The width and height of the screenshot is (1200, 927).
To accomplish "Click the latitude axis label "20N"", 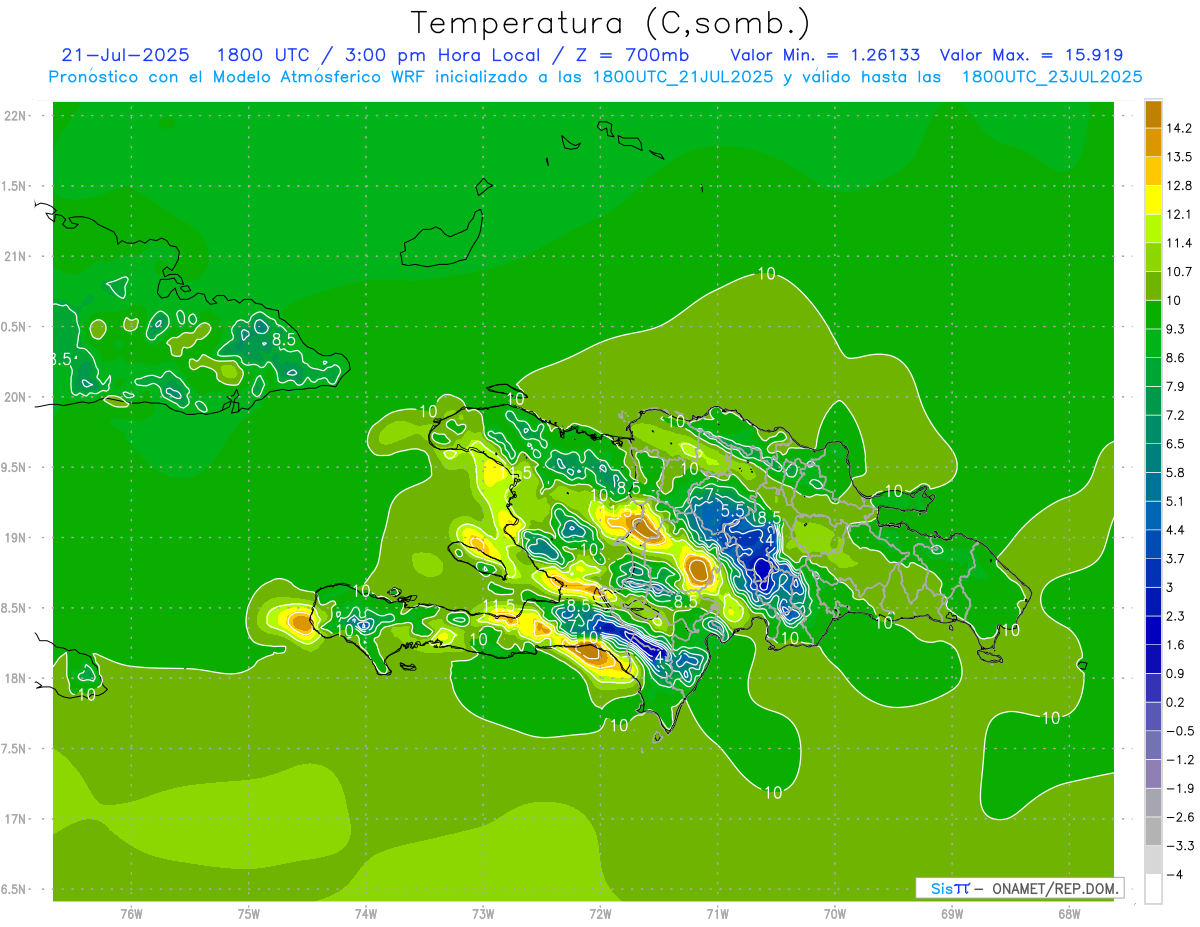I will 15,397.
